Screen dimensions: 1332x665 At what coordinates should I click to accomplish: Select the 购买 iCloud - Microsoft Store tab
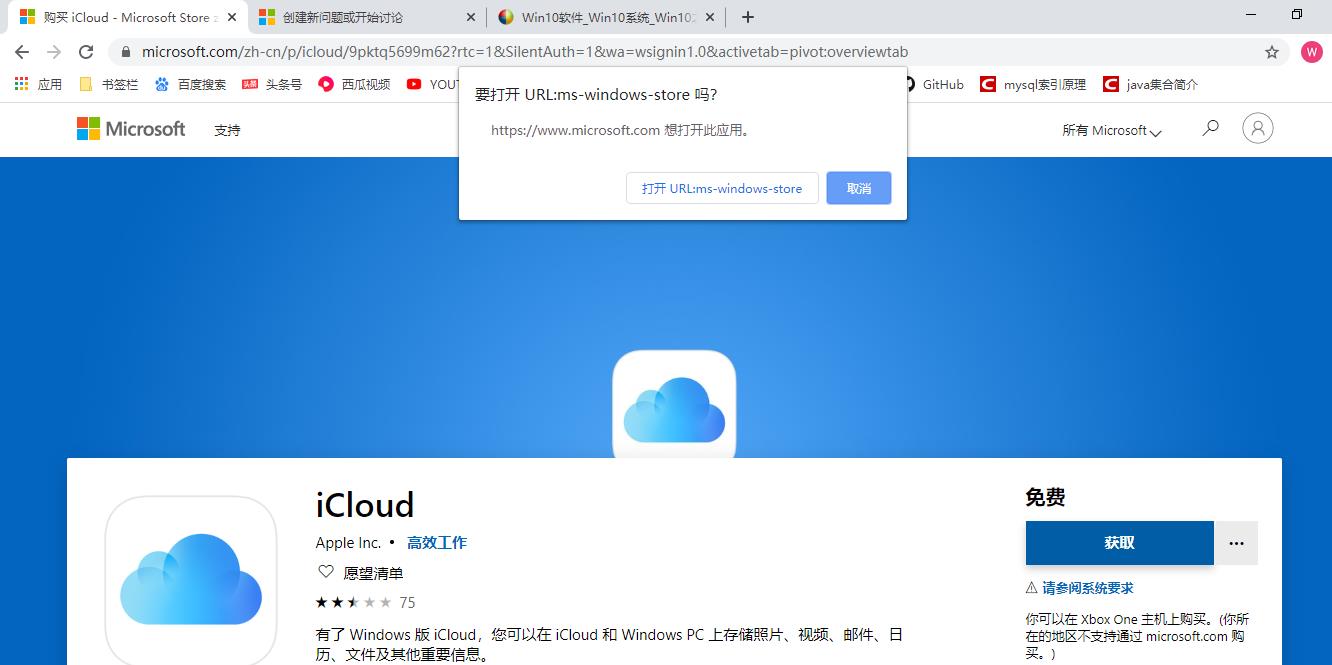pyautogui.click(x=126, y=17)
